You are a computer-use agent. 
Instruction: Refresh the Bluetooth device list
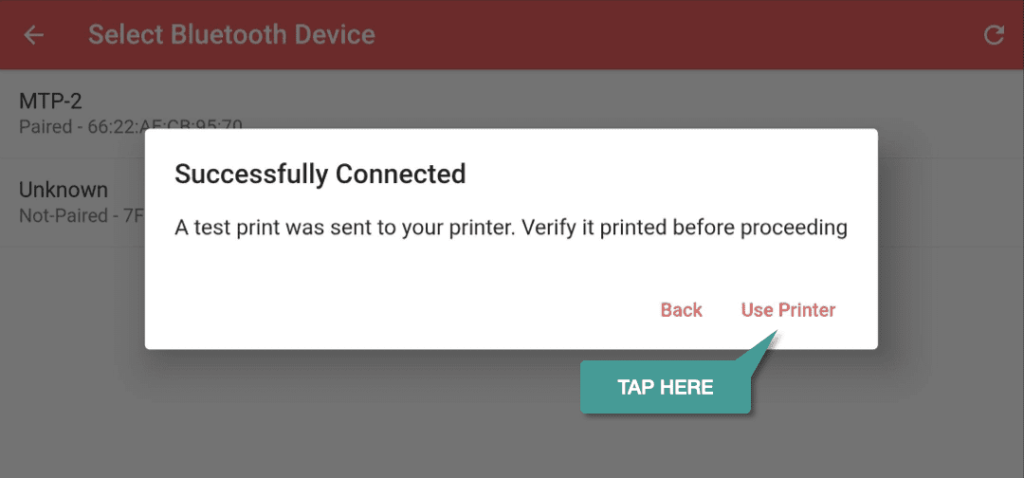pos(993,35)
